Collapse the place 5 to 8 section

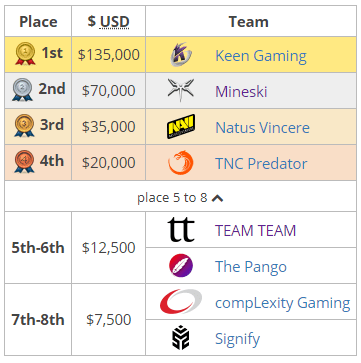click(x=180, y=198)
